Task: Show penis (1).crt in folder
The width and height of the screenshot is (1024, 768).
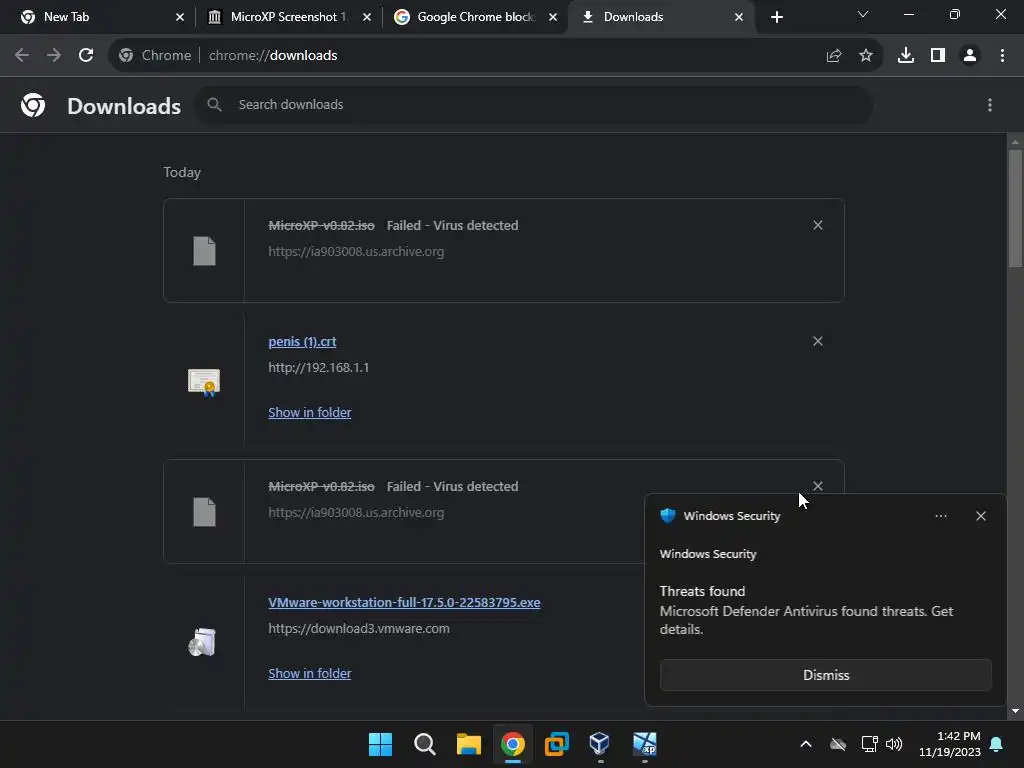Action: tap(310, 413)
